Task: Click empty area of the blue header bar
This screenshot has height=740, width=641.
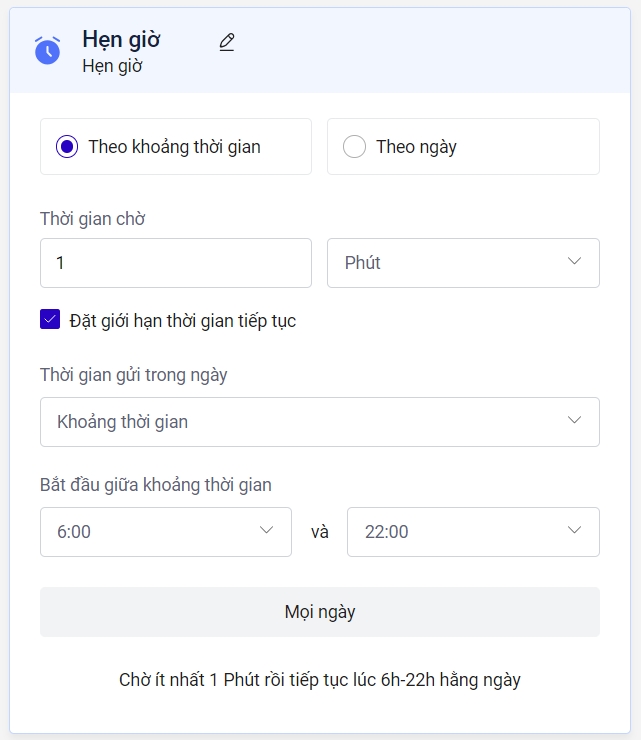Action: pyautogui.click(x=430, y=50)
